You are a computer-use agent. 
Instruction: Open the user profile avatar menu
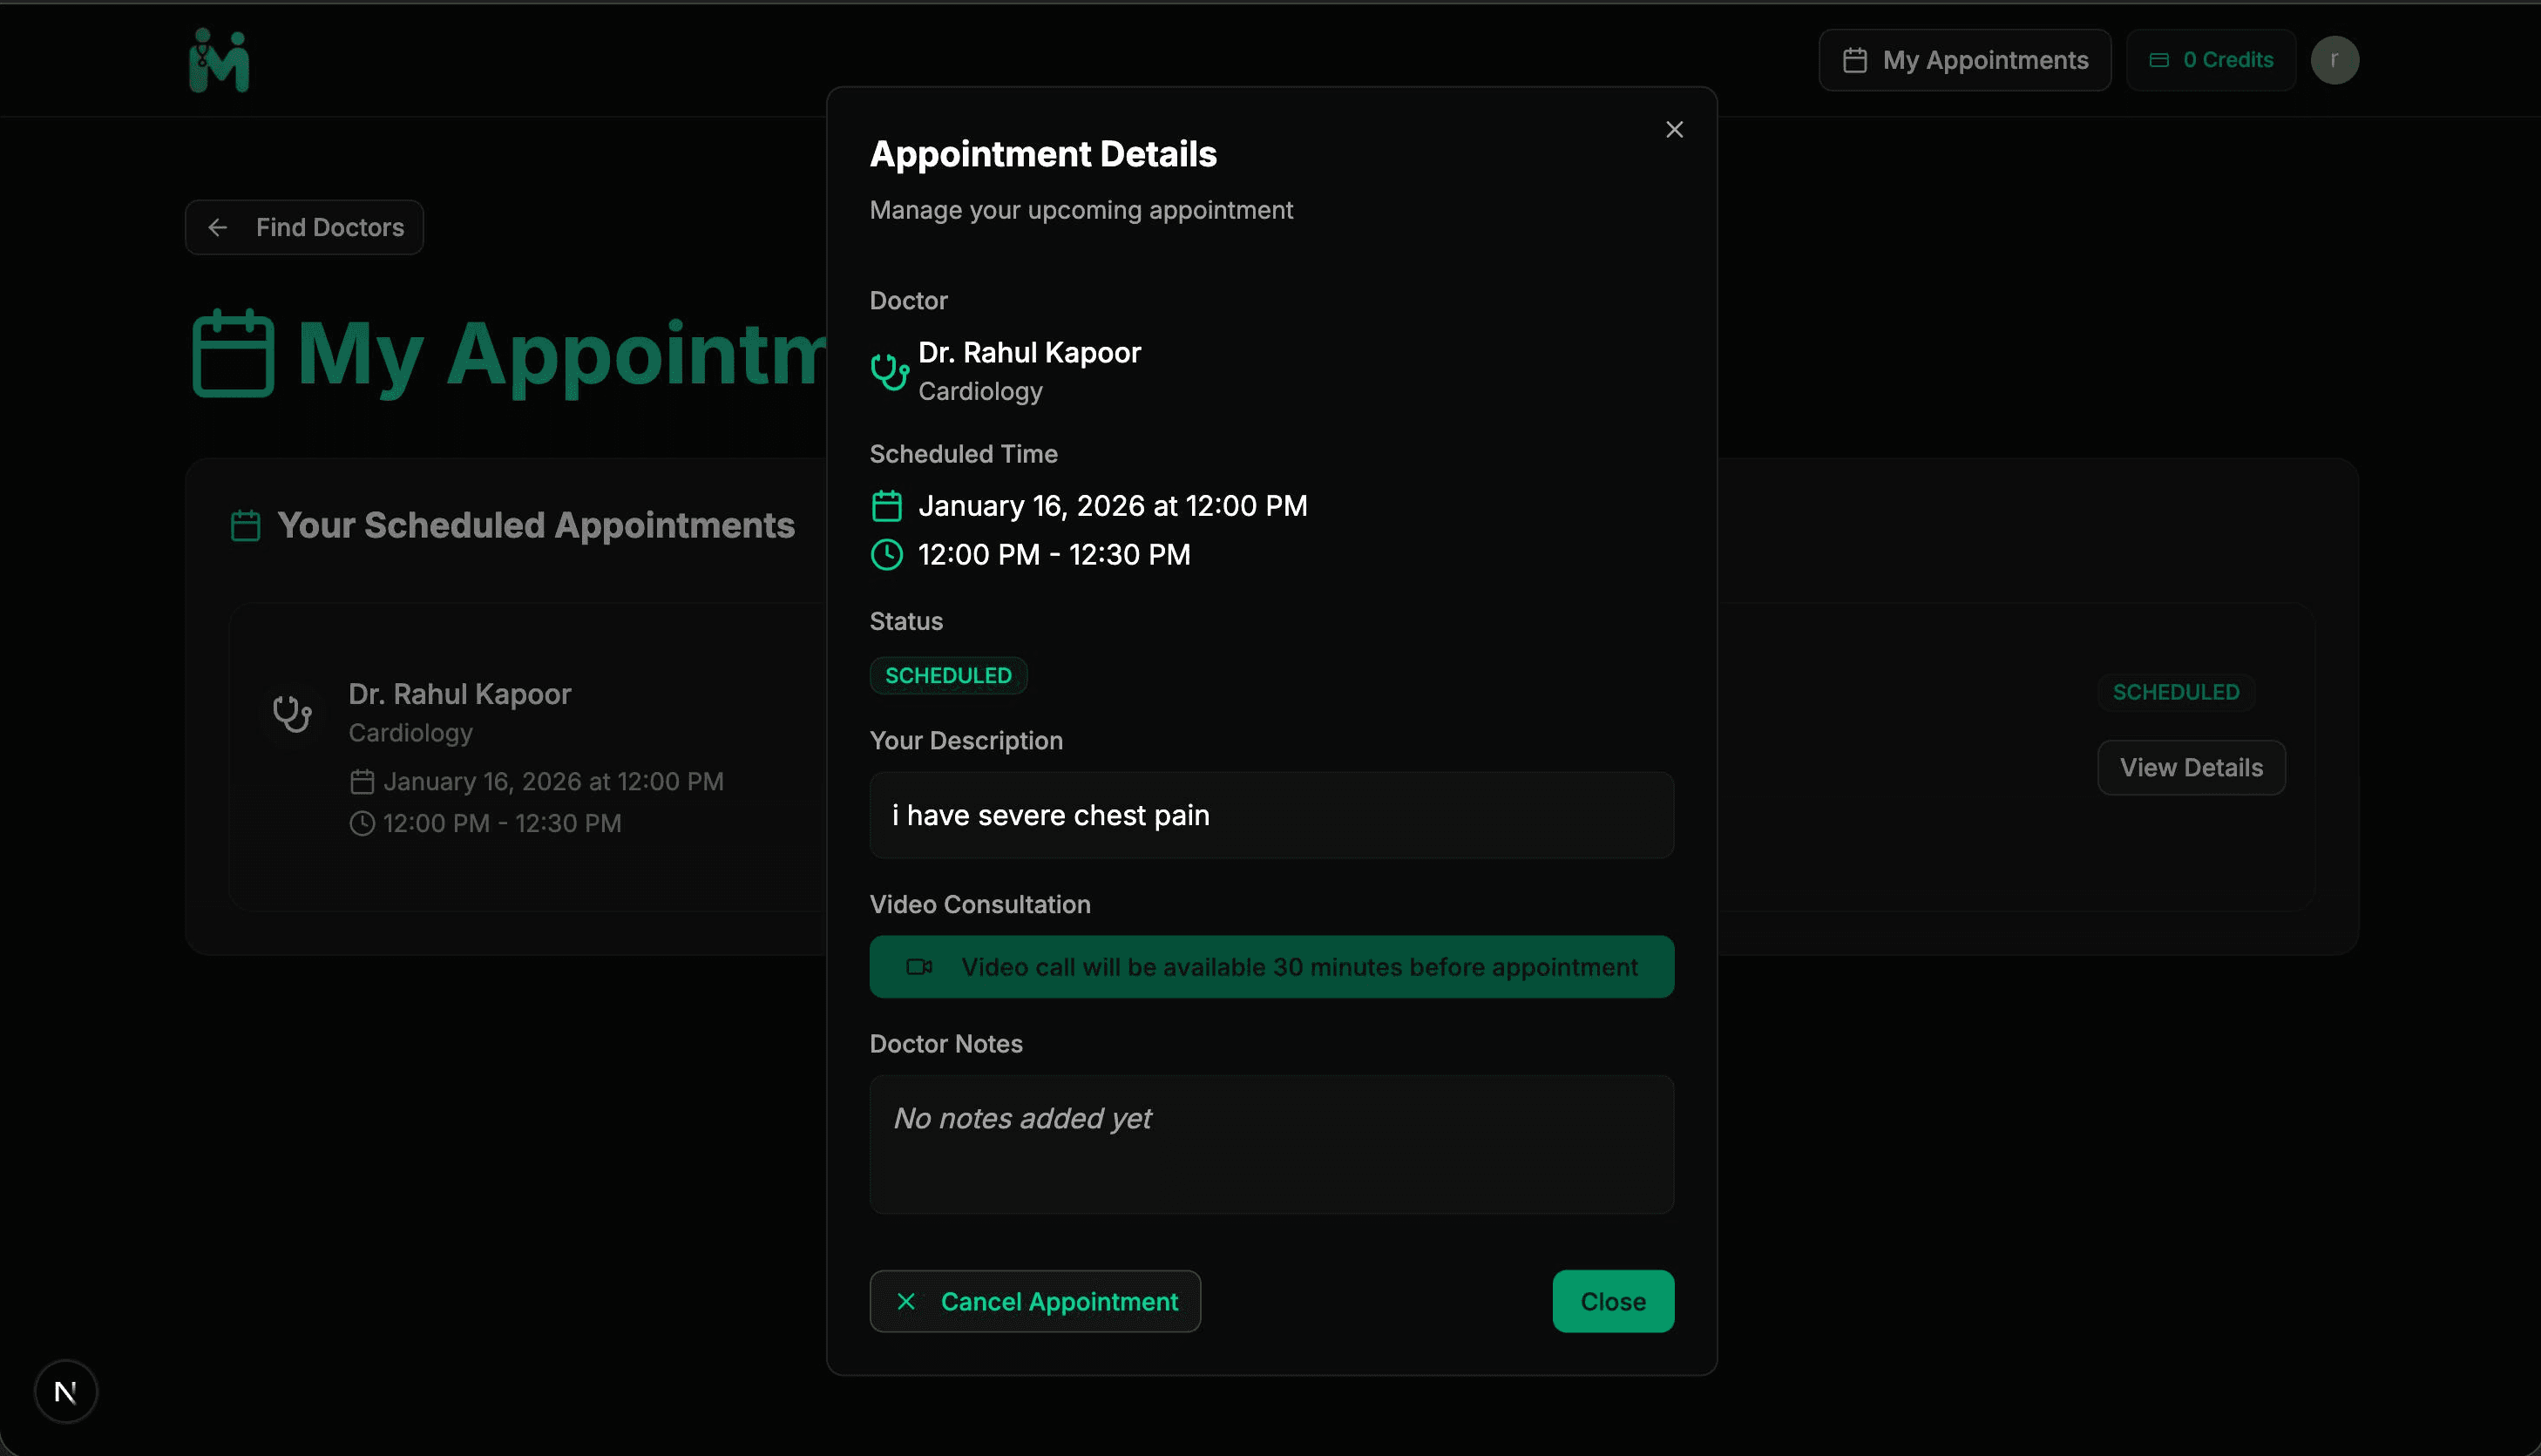coord(2335,60)
